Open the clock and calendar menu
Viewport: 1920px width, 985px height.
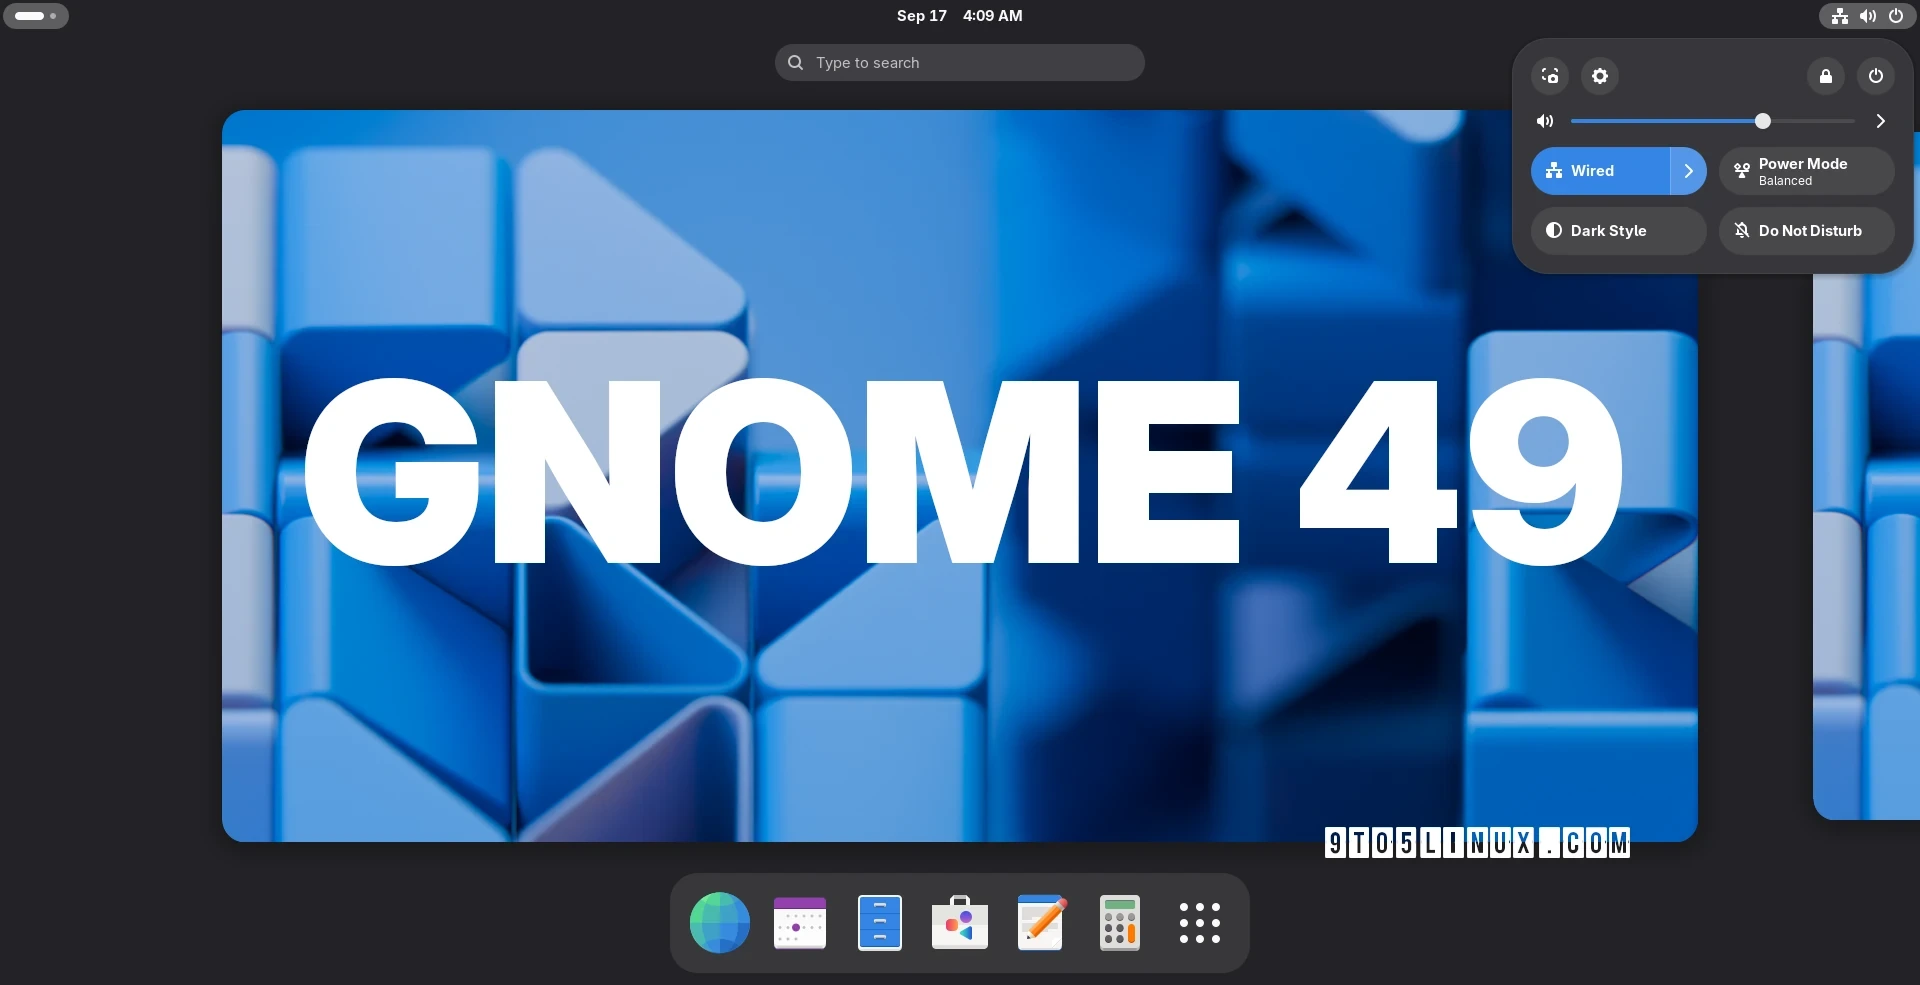(x=959, y=16)
